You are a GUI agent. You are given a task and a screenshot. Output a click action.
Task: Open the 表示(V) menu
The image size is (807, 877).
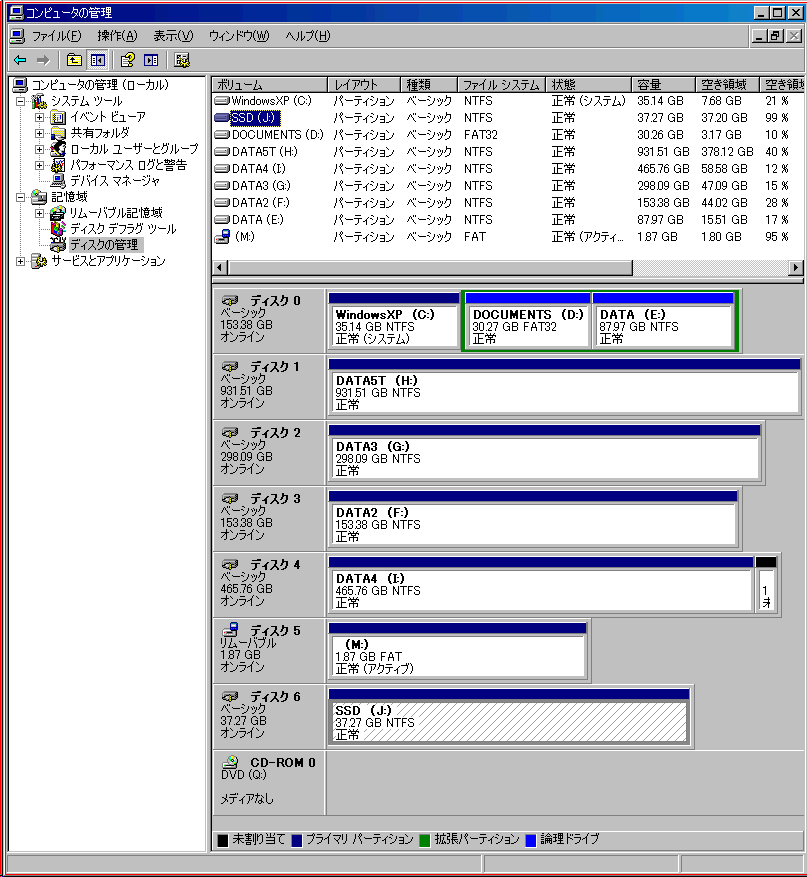click(x=172, y=36)
